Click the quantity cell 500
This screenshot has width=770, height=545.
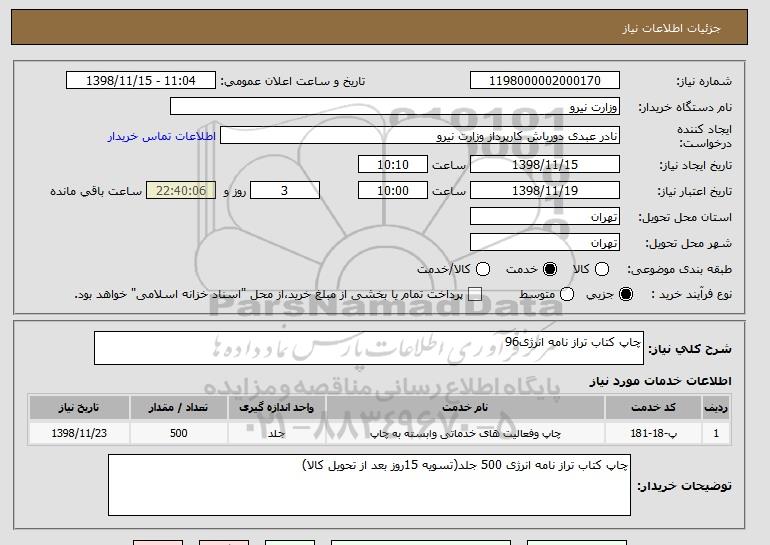coord(178,433)
